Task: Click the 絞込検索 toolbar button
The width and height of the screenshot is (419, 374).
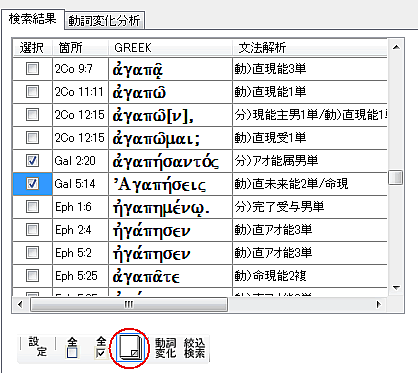Action: (194, 348)
